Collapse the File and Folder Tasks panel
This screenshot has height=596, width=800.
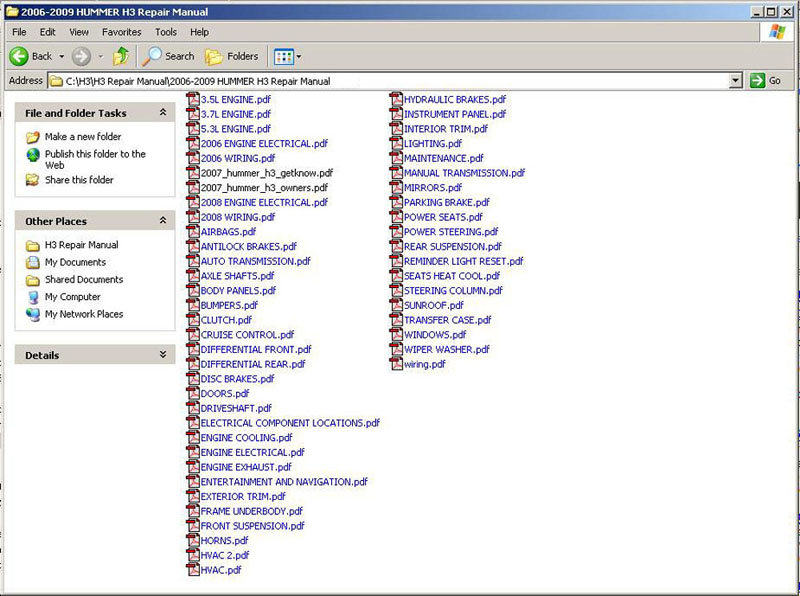pyautogui.click(x=163, y=112)
